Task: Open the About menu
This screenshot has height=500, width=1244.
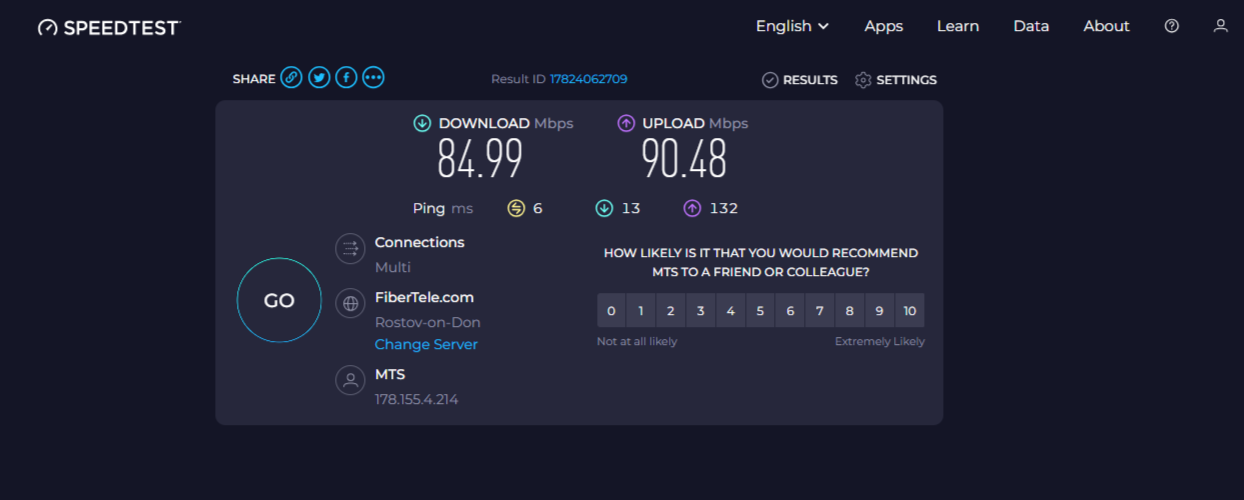Action: (1106, 26)
